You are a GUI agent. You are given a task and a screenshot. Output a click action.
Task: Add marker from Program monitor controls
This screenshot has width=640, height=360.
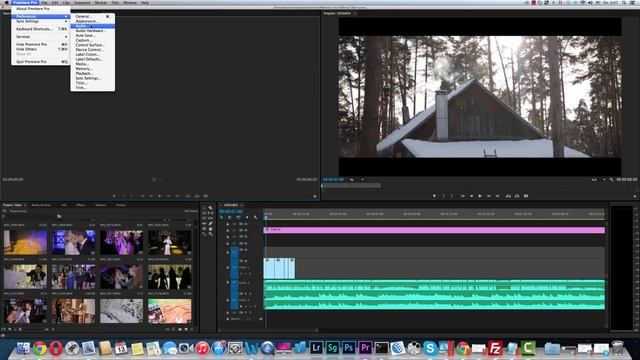[x=434, y=196]
